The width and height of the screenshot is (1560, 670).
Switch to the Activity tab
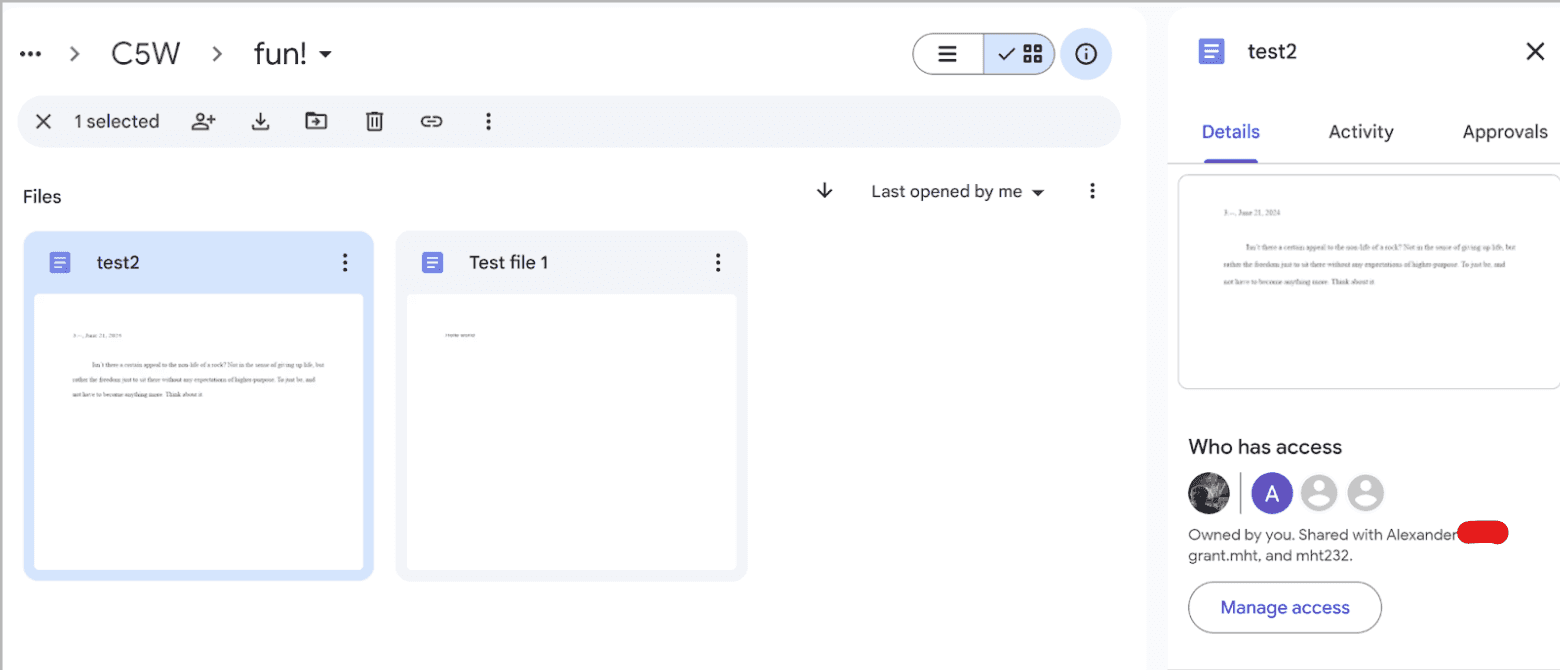[1361, 131]
